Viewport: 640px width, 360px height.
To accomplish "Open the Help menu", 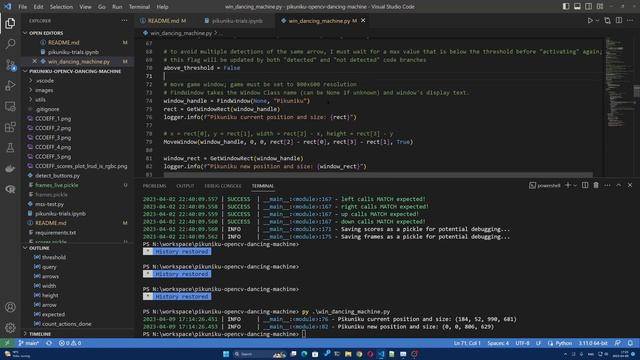I will pos(162,7).
